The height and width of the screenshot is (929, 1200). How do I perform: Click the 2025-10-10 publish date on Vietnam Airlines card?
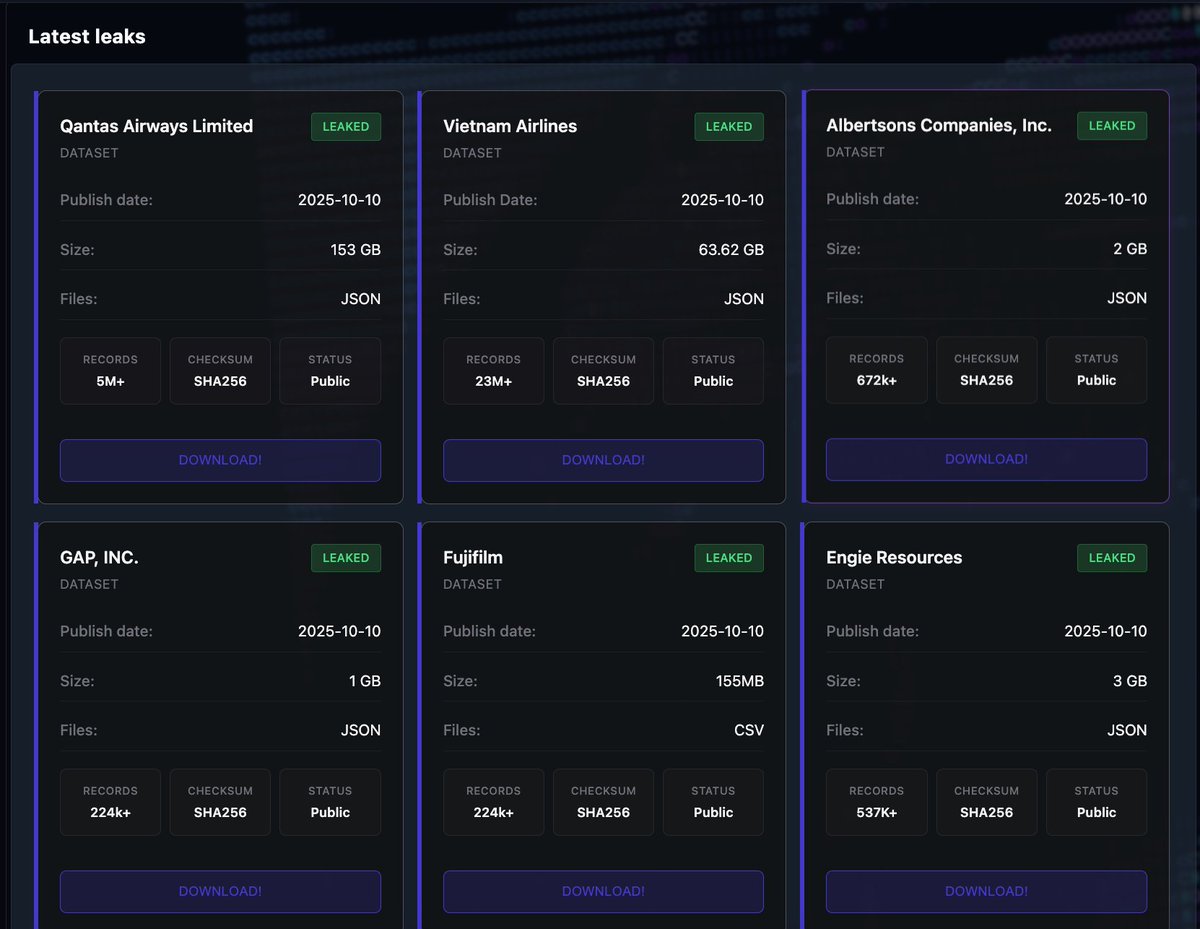722,200
